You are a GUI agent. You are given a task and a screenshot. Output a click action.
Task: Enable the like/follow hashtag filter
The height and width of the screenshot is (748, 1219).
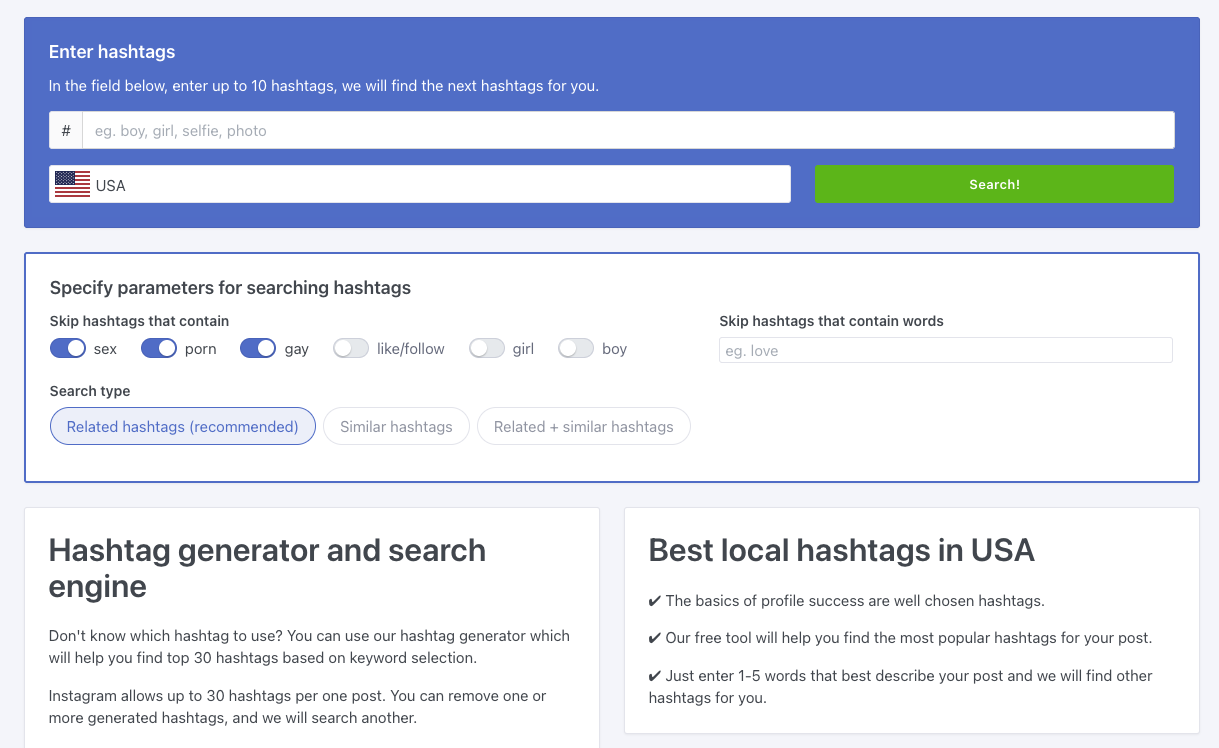(x=351, y=348)
